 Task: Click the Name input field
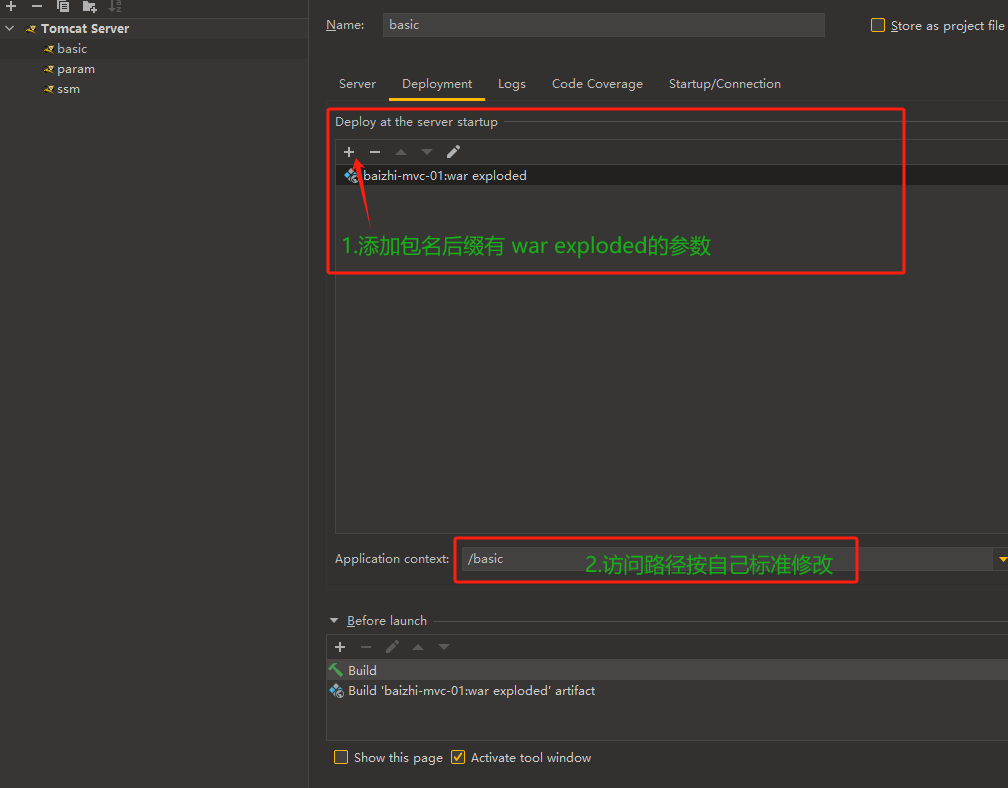(x=603, y=25)
